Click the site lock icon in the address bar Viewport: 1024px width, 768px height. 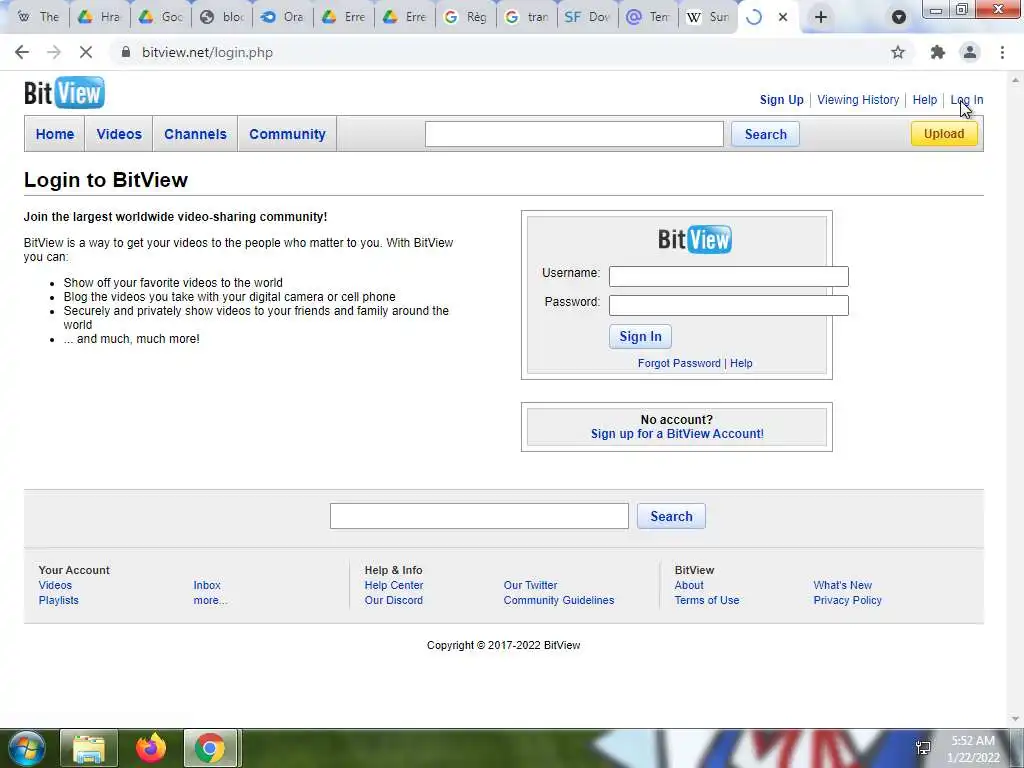pos(126,52)
